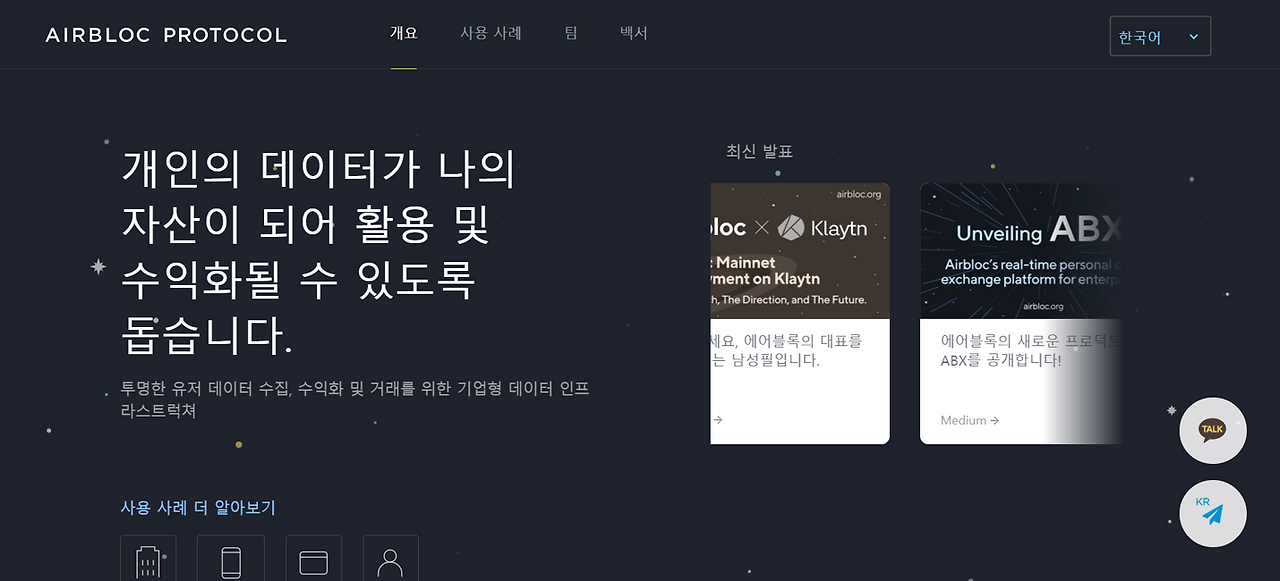The height and width of the screenshot is (581, 1280).
Task: Open the Unveiling ABX announcement thumbnail
Action: pyautogui.click(x=1021, y=251)
